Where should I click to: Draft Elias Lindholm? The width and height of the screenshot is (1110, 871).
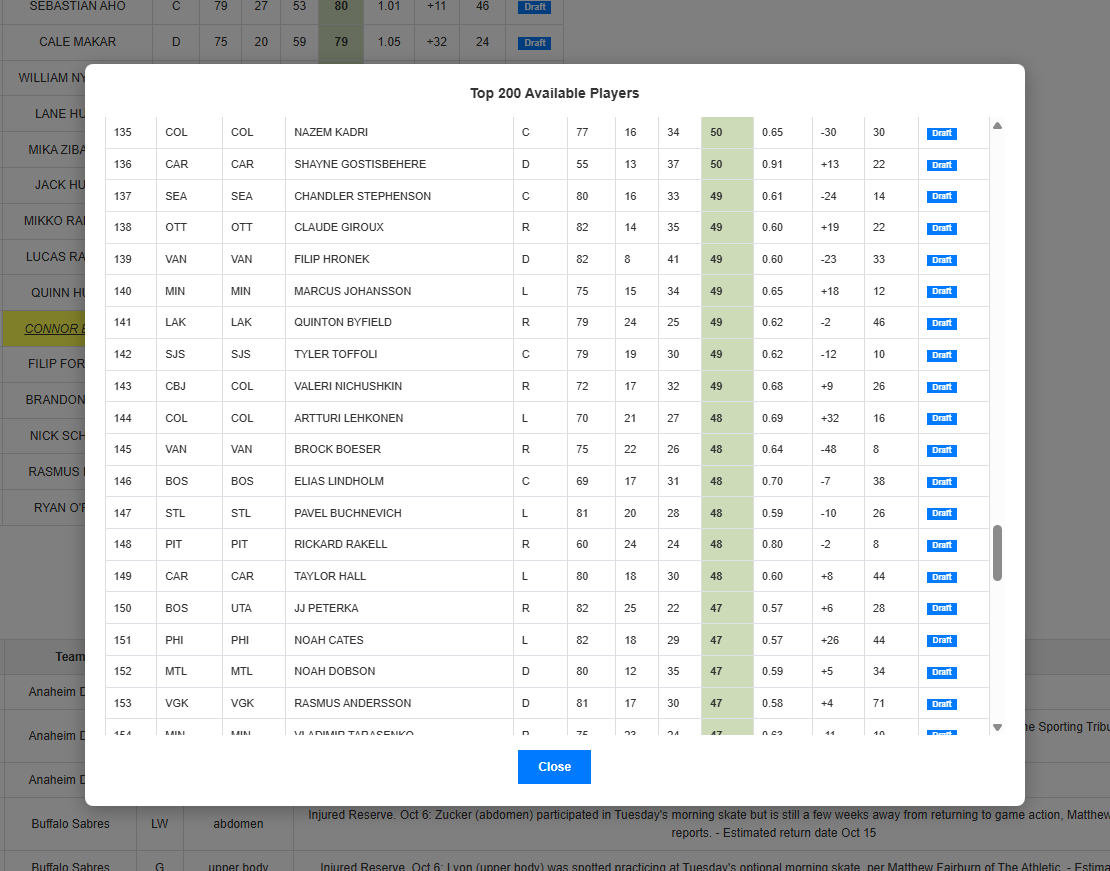[x=942, y=482]
